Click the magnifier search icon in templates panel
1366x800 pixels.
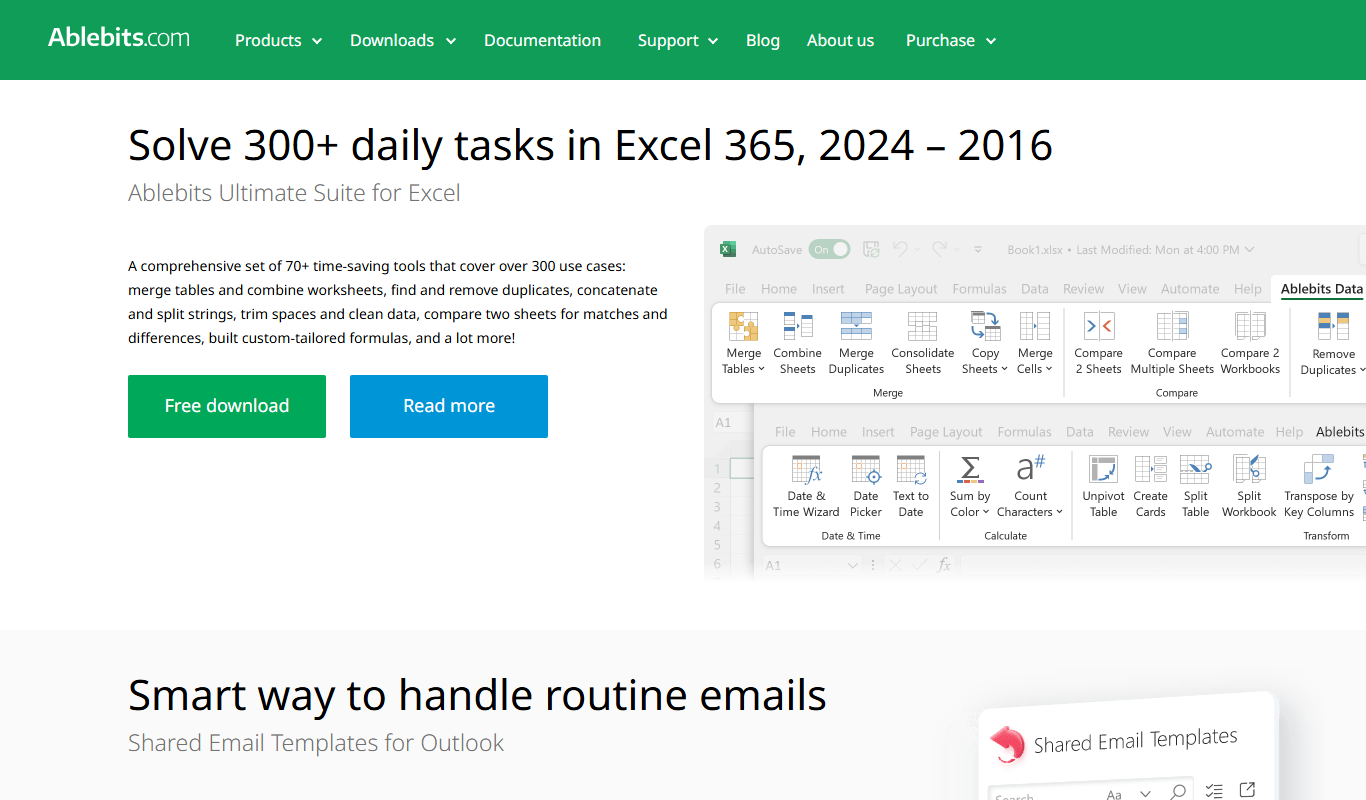pos(1178,793)
